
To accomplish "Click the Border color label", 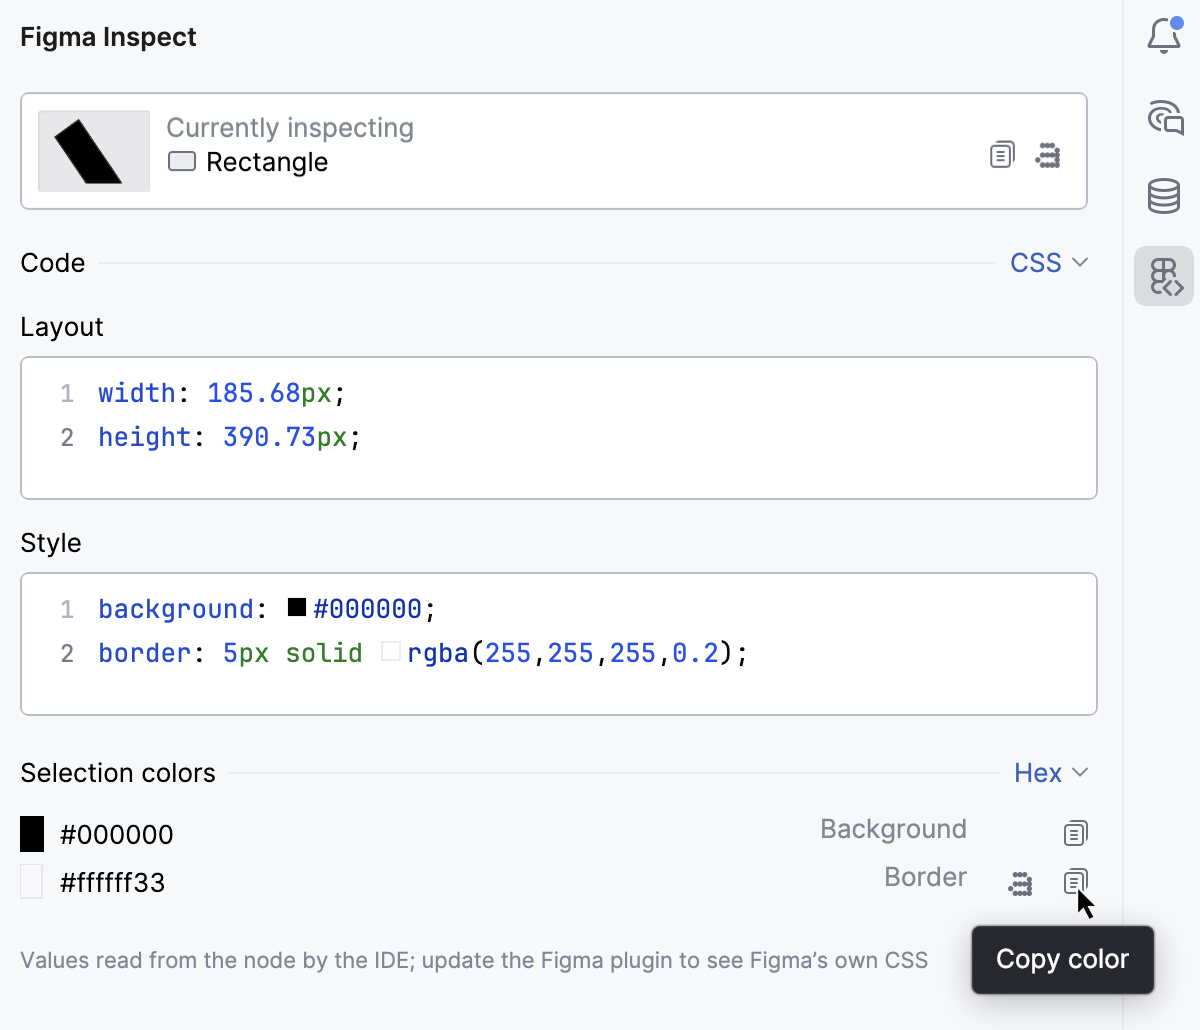I will 925,877.
